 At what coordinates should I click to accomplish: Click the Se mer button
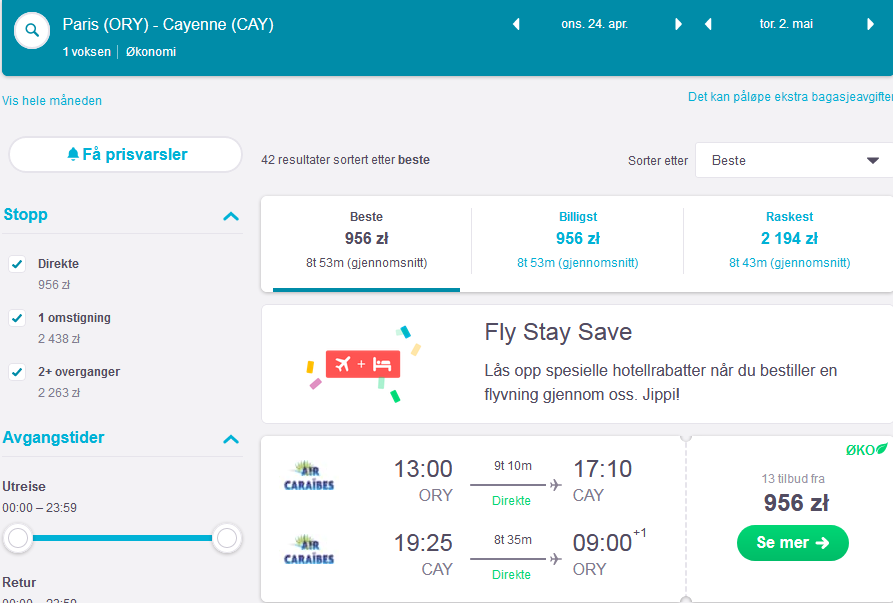[793, 543]
